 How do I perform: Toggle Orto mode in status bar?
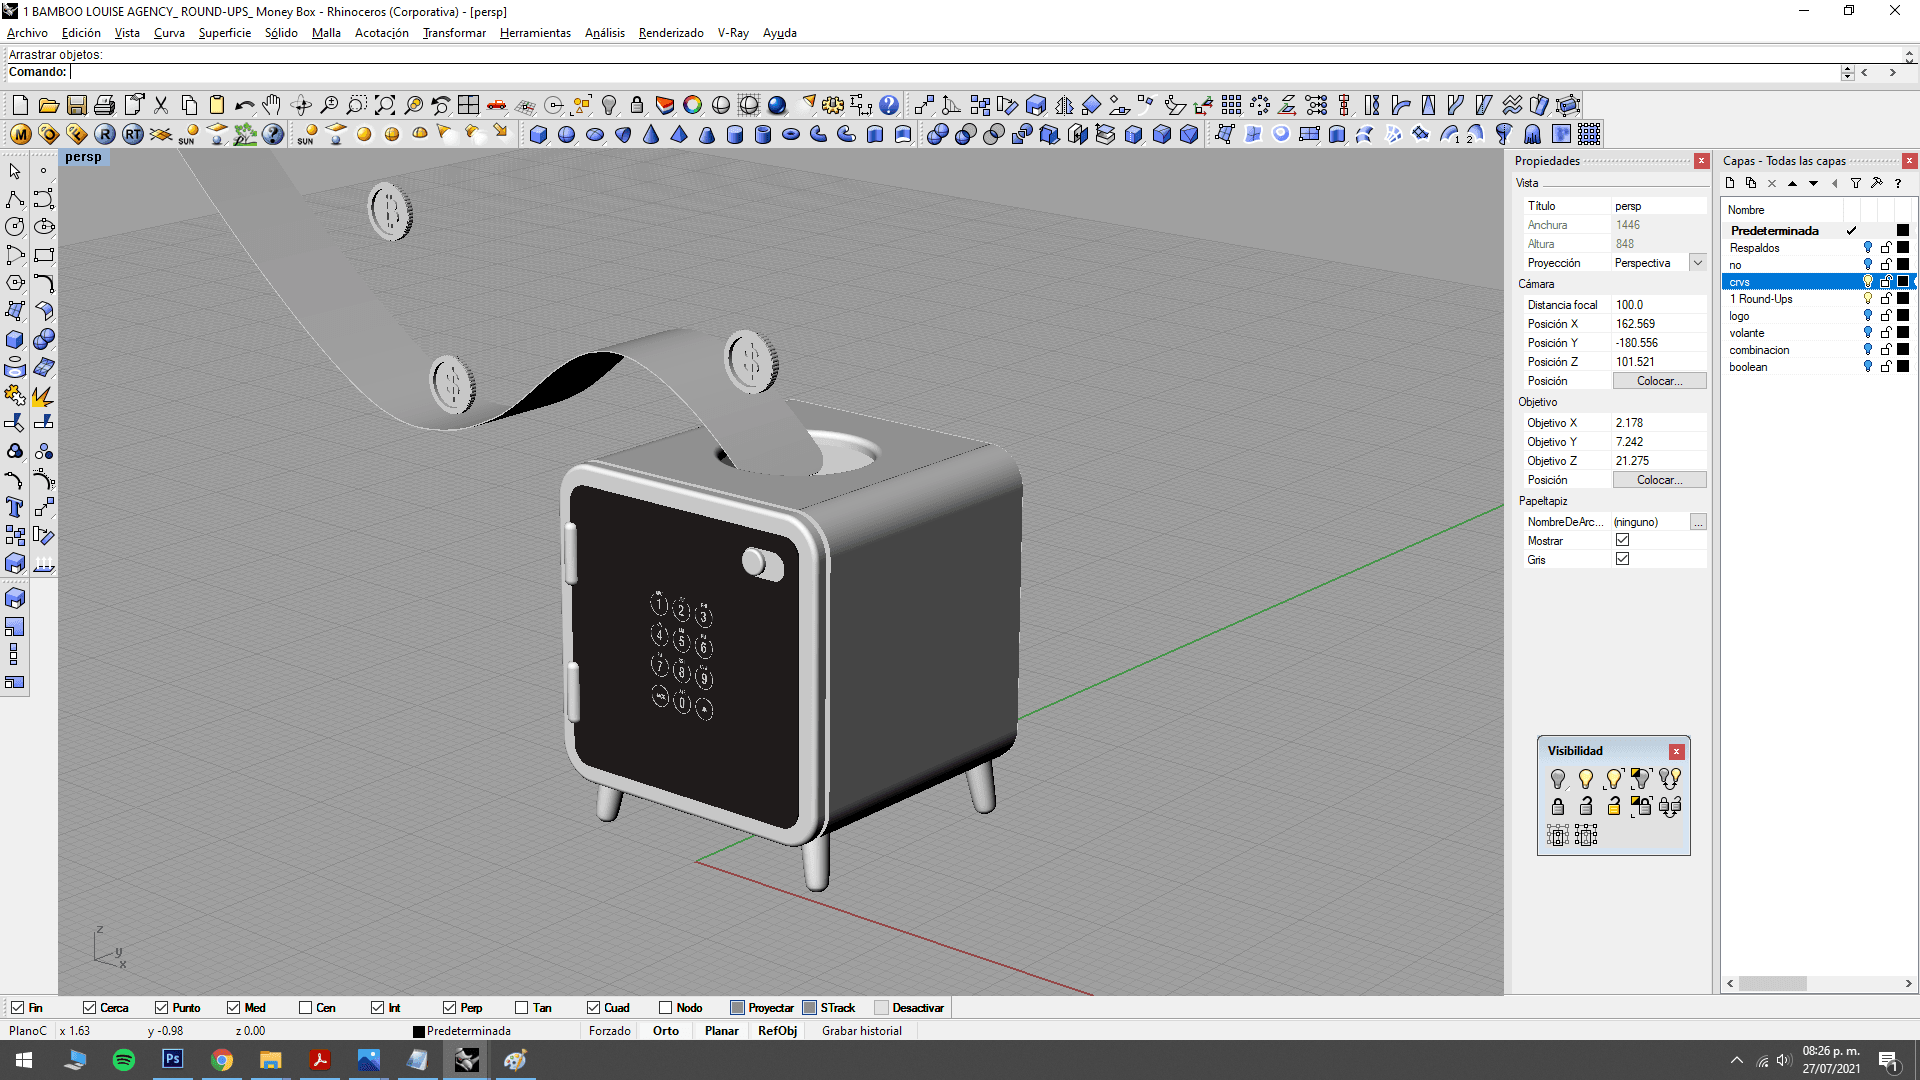(x=665, y=1031)
